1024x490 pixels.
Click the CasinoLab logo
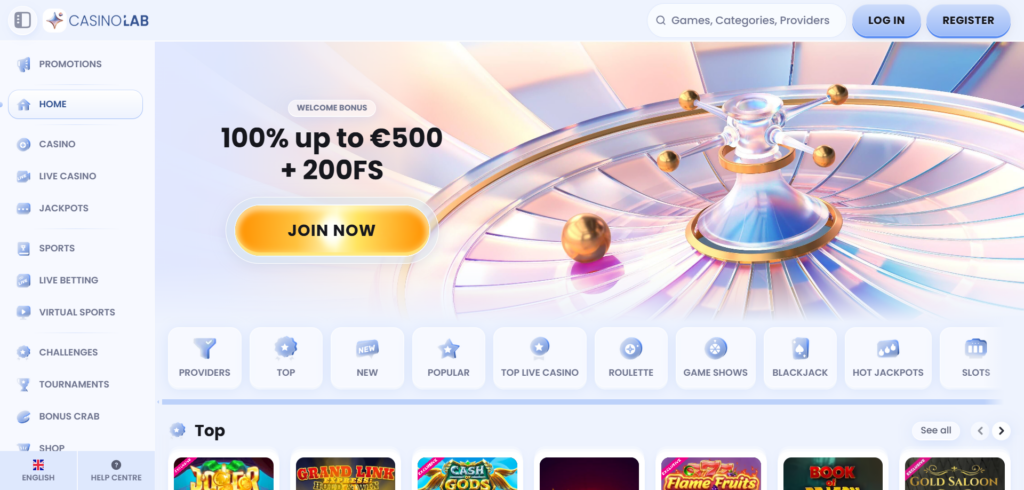coord(97,20)
